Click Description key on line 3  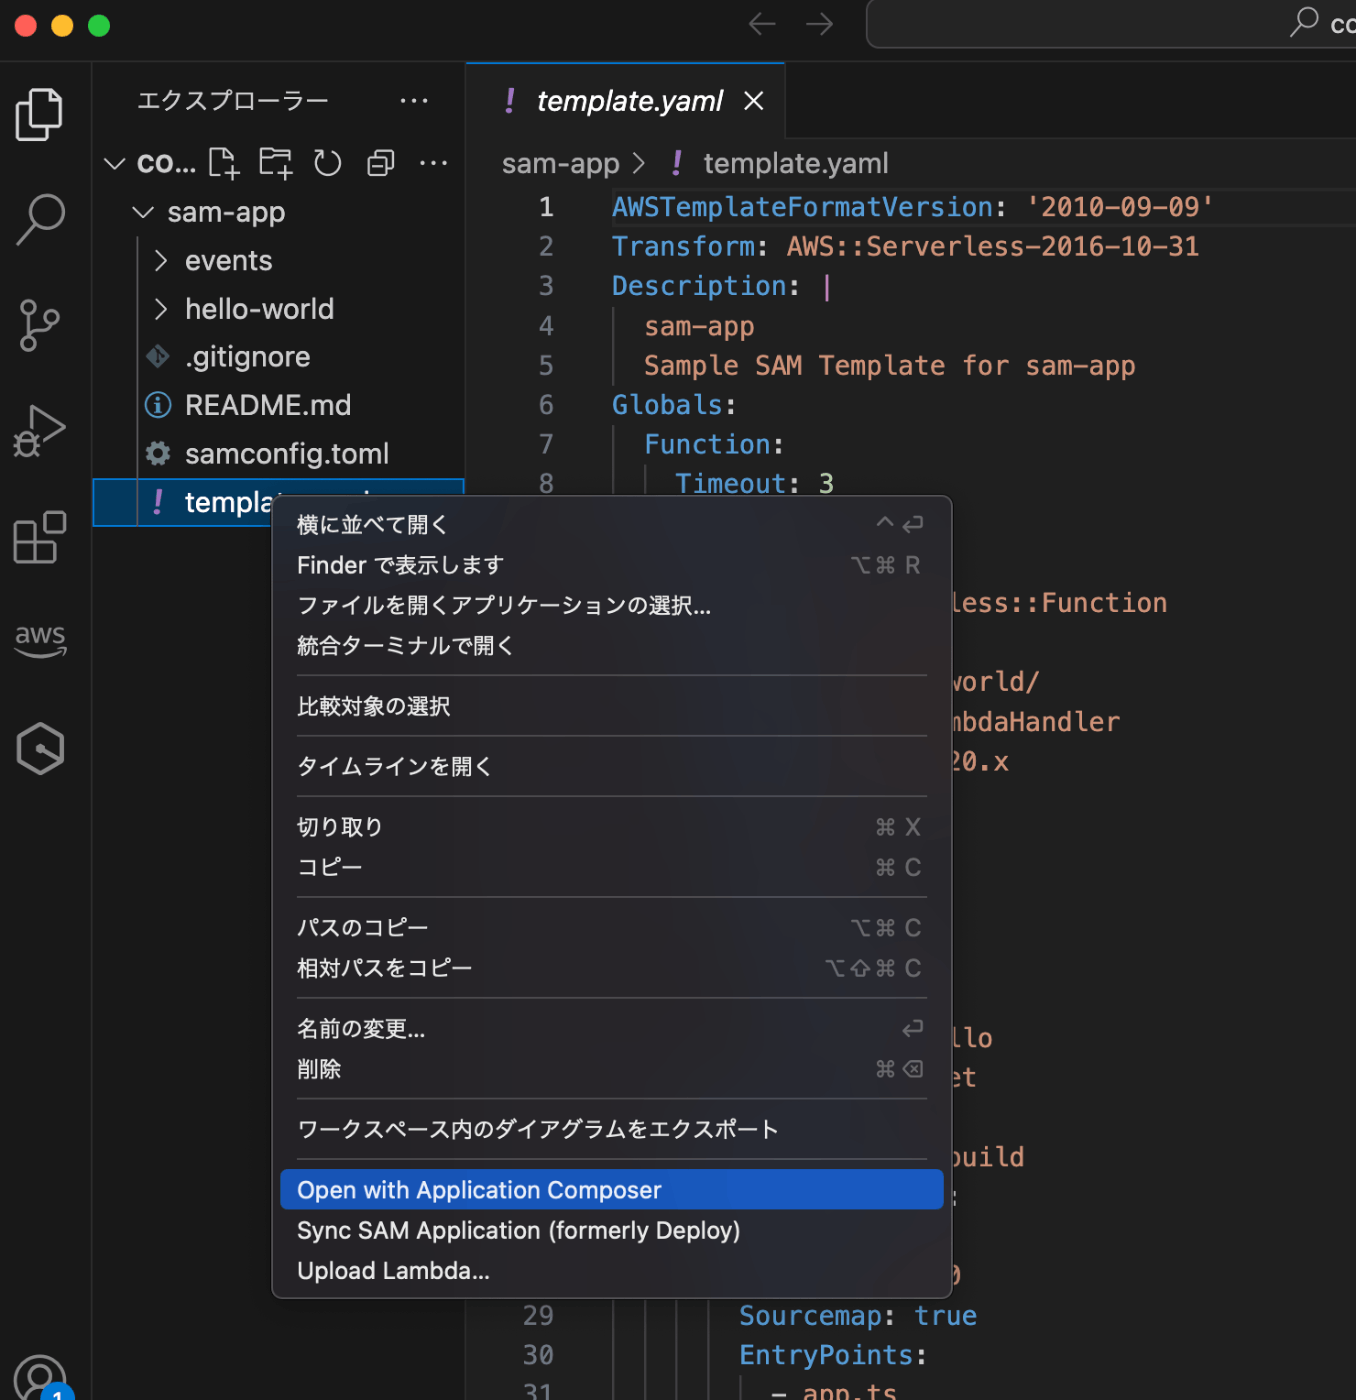699,286
